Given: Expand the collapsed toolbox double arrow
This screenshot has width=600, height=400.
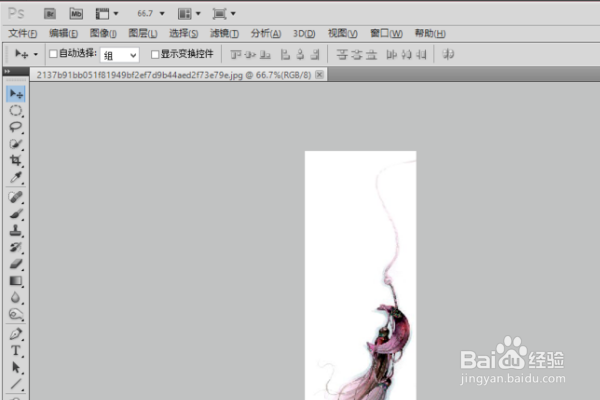Looking at the screenshot, I should tap(7, 71).
